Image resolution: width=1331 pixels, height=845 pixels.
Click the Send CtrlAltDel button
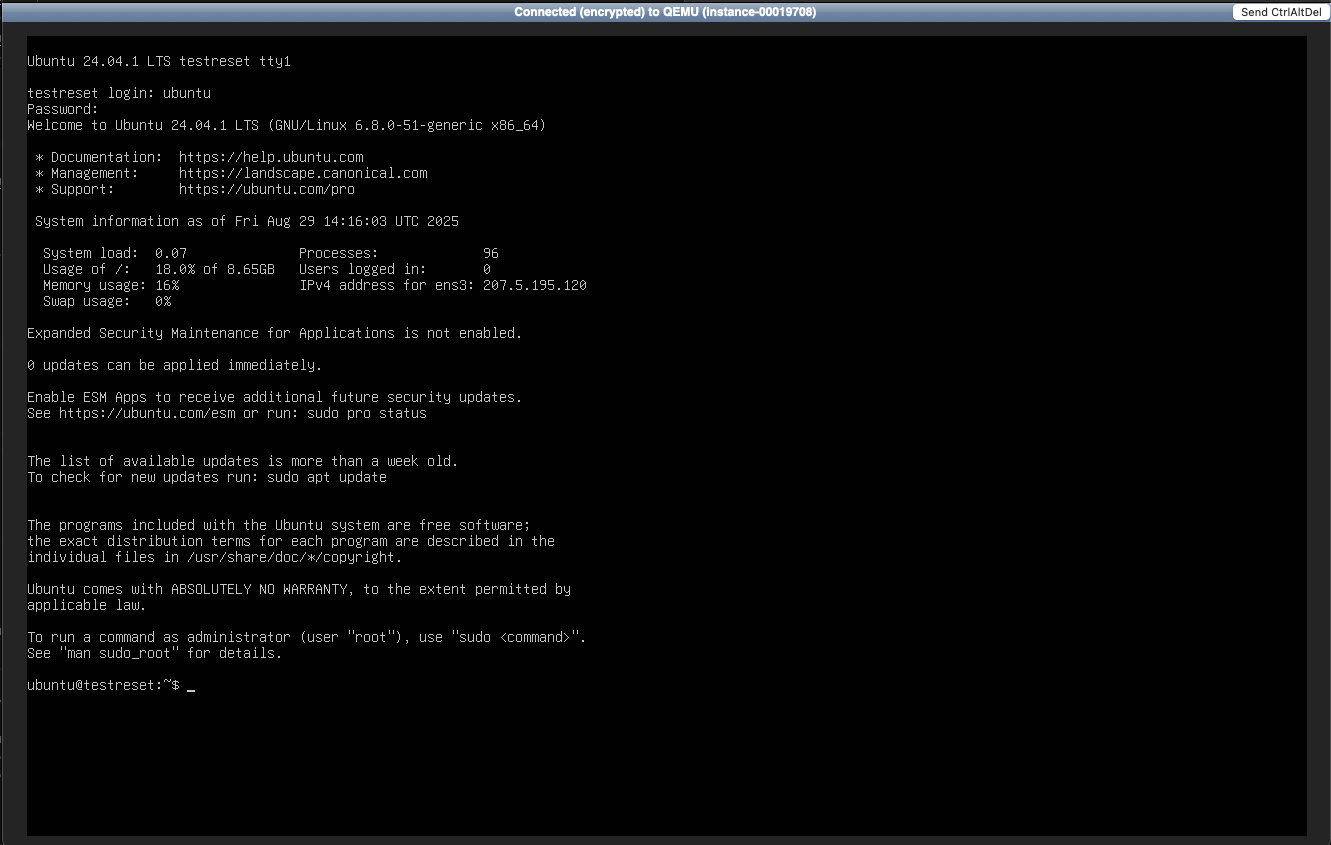1280,12
